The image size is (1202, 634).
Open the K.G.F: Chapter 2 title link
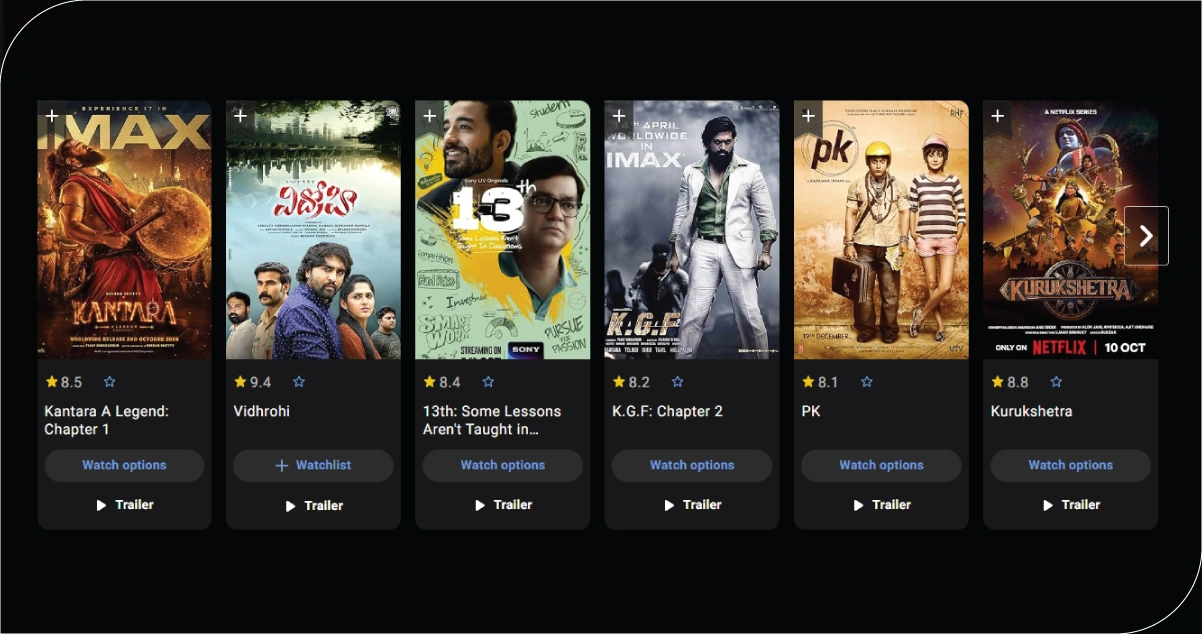667,411
